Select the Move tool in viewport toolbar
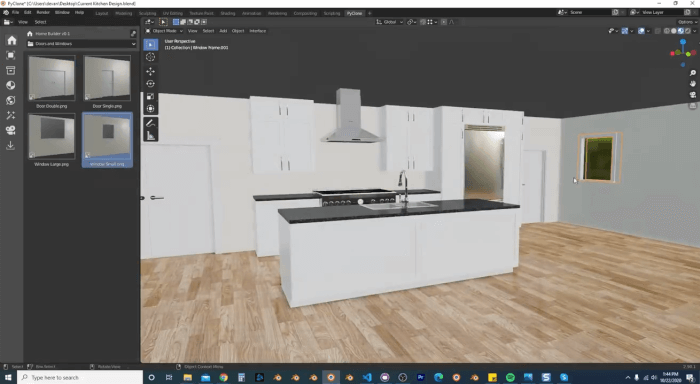This screenshot has width=700, height=384. click(x=150, y=71)
